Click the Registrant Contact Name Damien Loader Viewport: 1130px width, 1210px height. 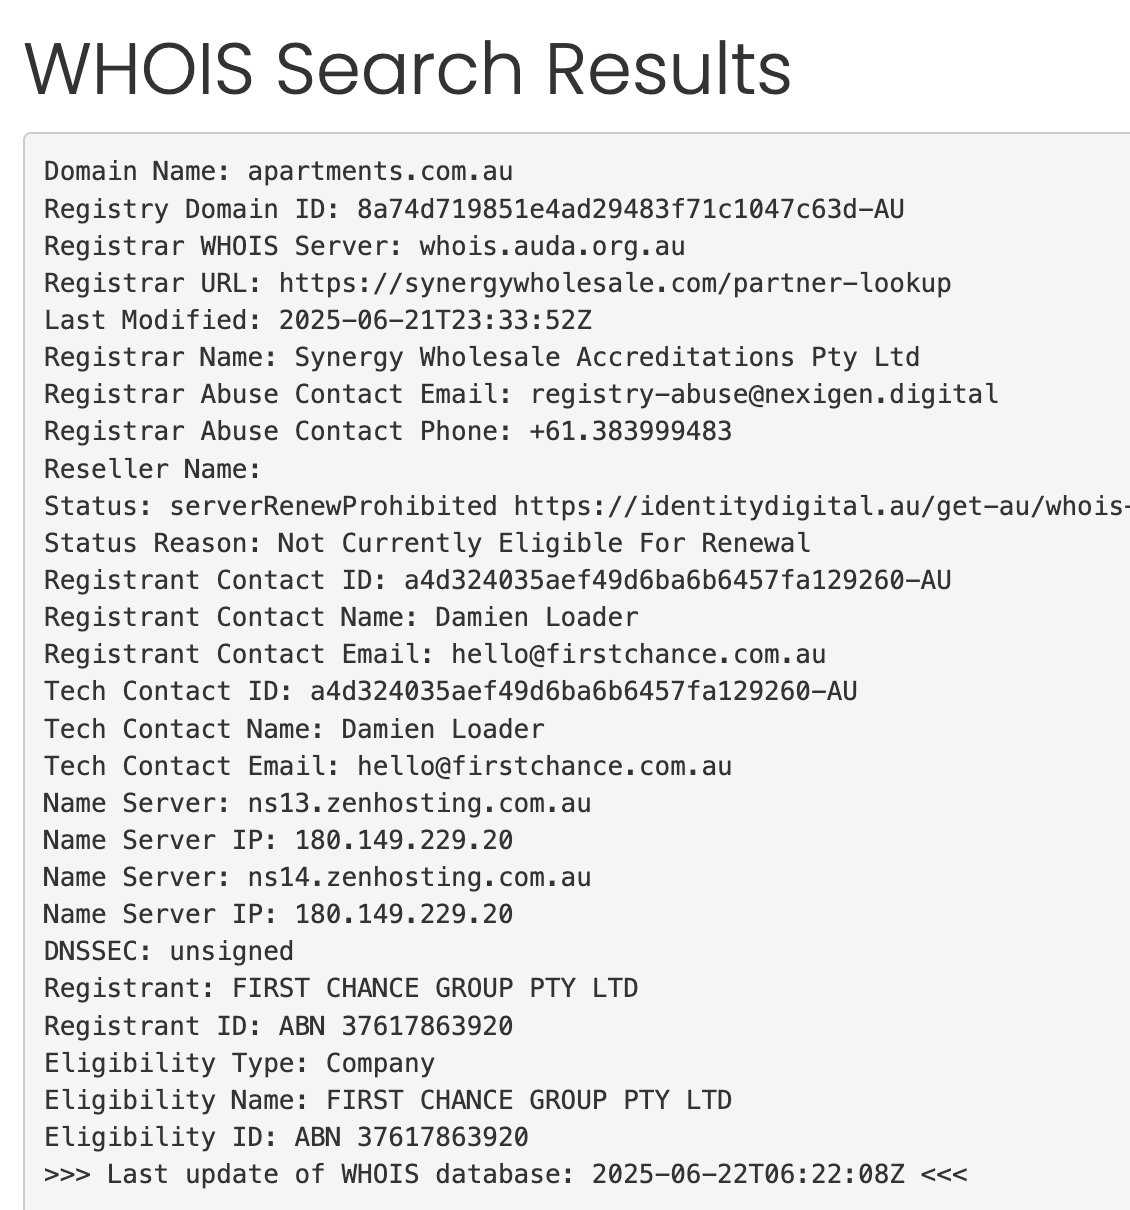536,617
